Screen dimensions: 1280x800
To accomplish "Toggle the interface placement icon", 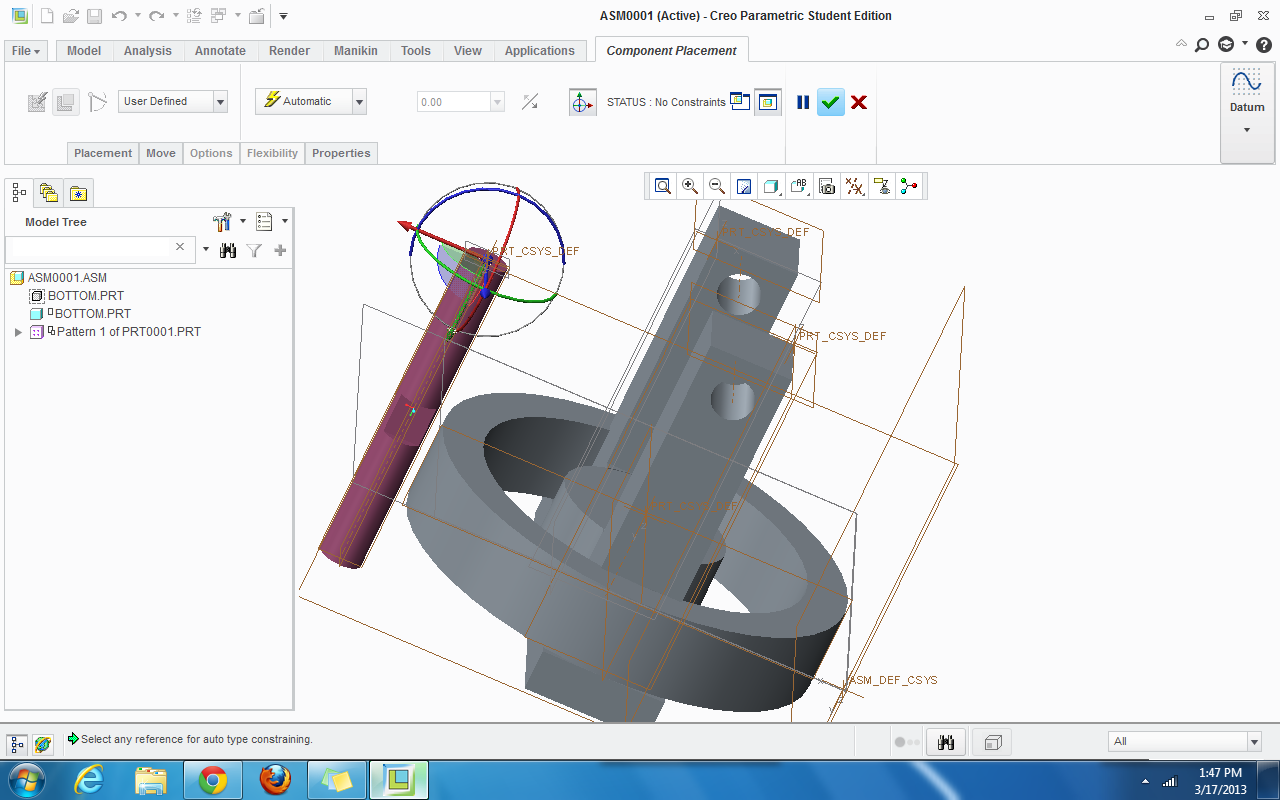I will click(x=37, y=101).
